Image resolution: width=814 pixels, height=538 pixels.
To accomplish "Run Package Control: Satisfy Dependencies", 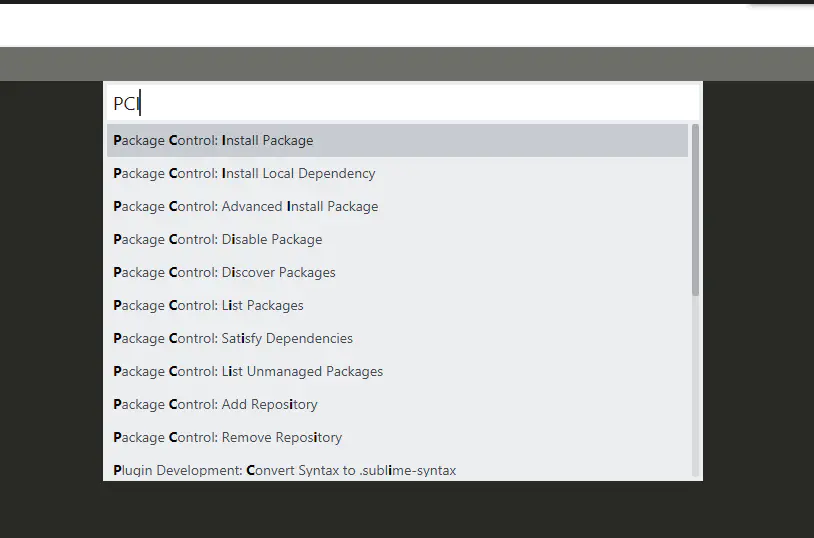I will pyautogui.click(x=397, y=338).
